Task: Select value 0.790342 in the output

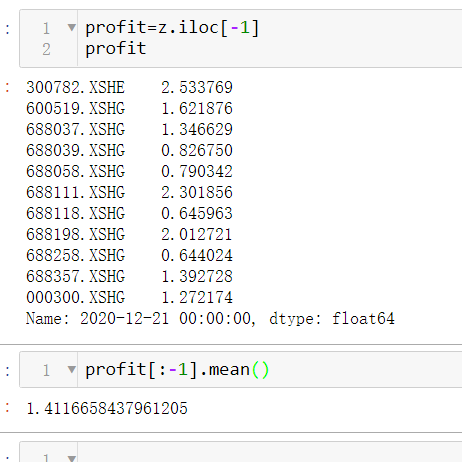Action: pyautogui.click(x=197, y=172)
